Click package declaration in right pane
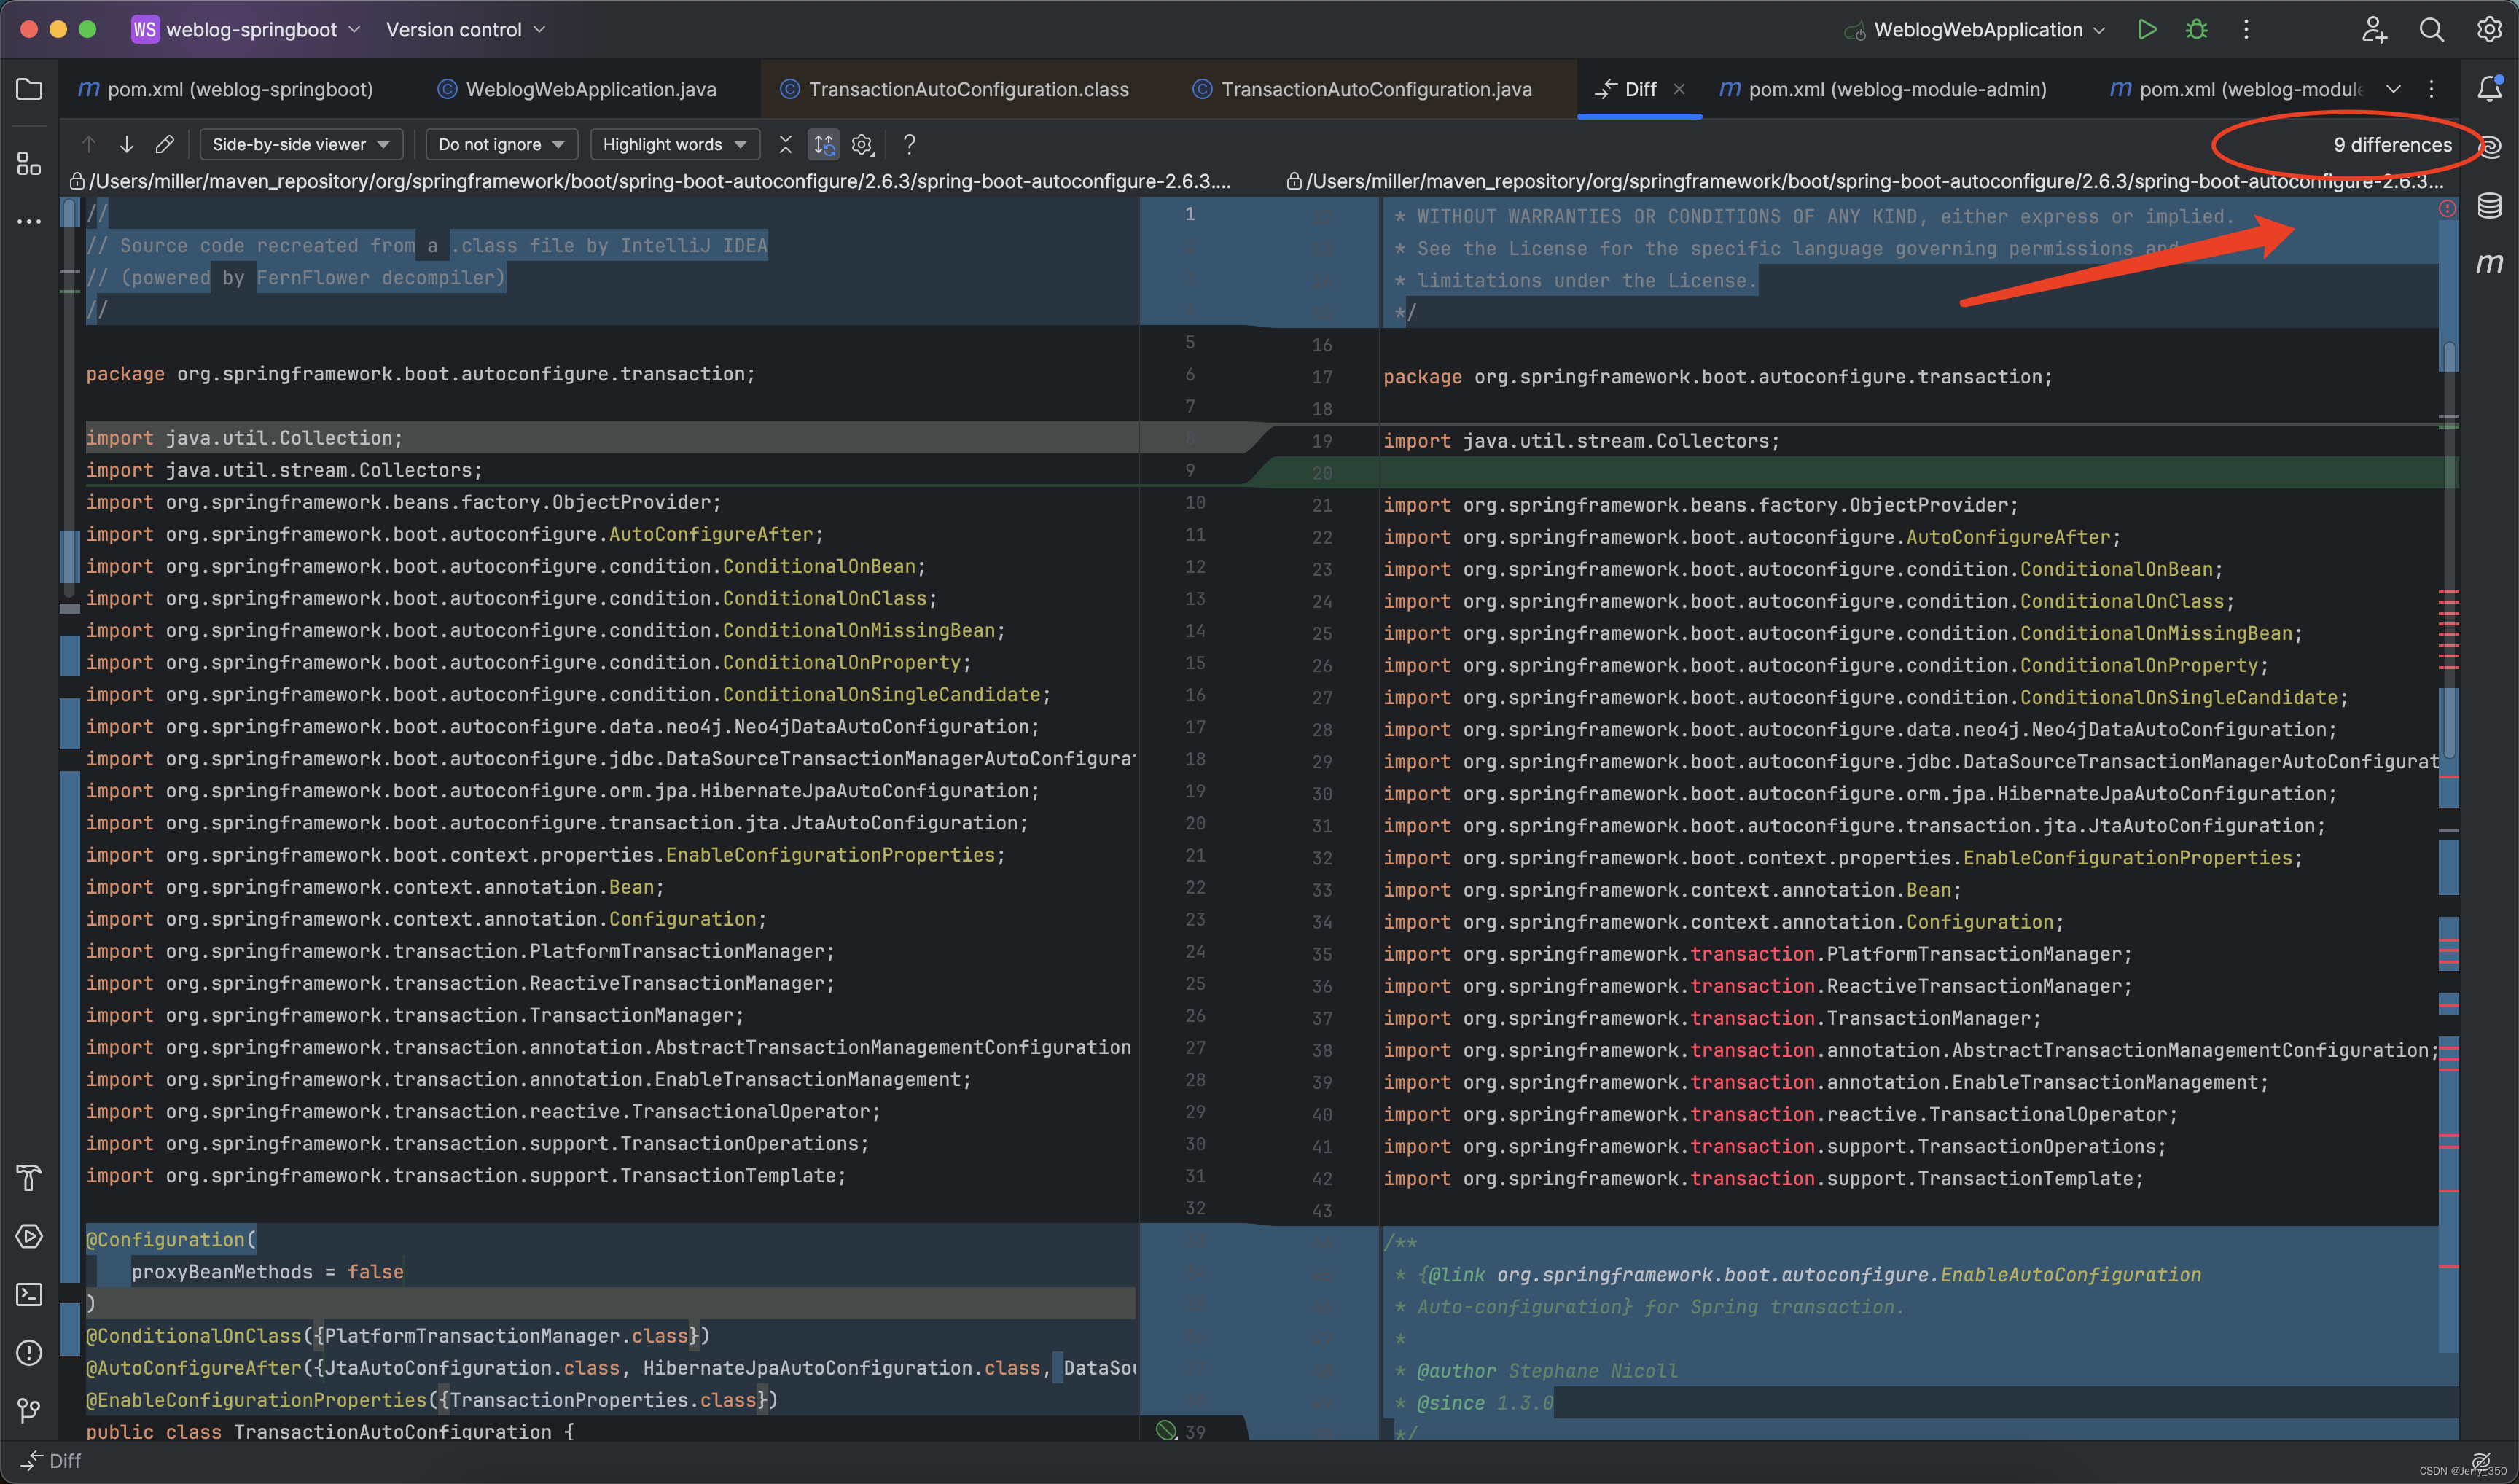The height and width of the screenshot is (1484, 2519). click(1717, 376)
